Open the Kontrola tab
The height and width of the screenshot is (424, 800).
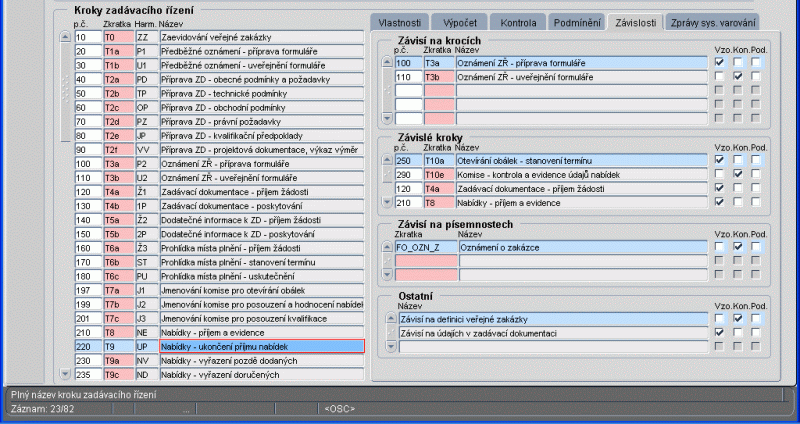click(x=518, y=23)
